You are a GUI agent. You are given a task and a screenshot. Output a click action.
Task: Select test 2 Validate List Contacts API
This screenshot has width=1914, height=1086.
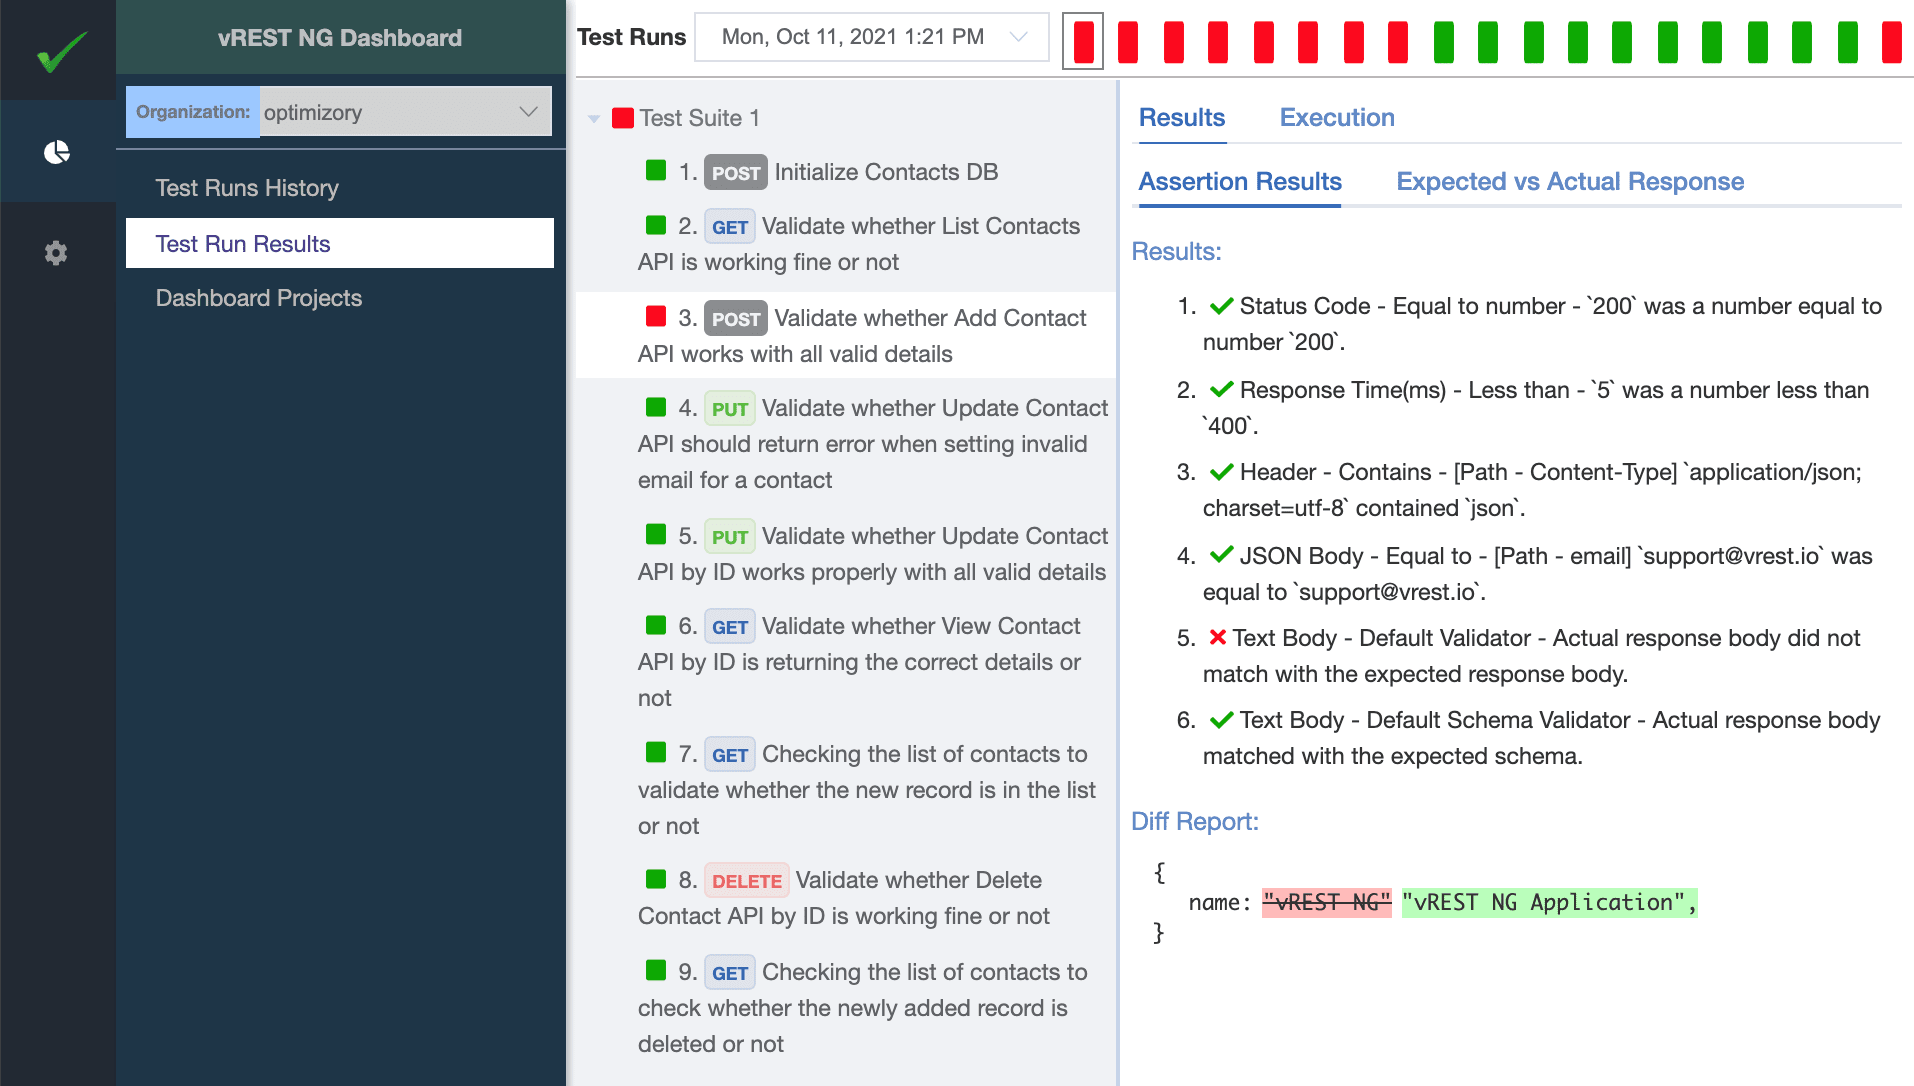[846, 244]
